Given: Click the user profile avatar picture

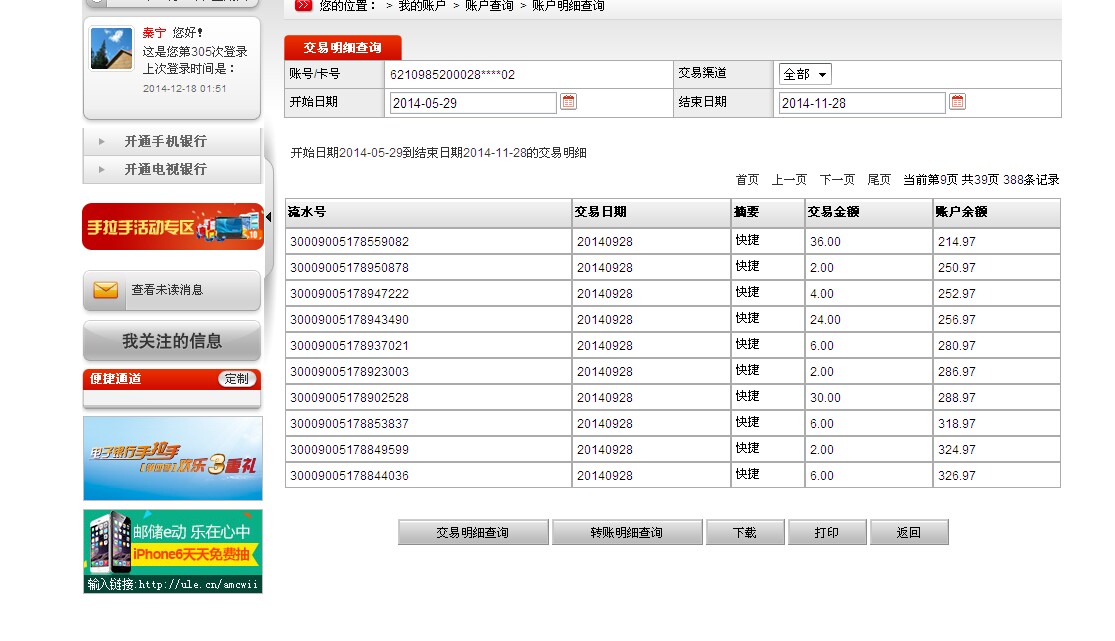Looking at the screenshot, I should pyautogui.click(x=111, y=48).
